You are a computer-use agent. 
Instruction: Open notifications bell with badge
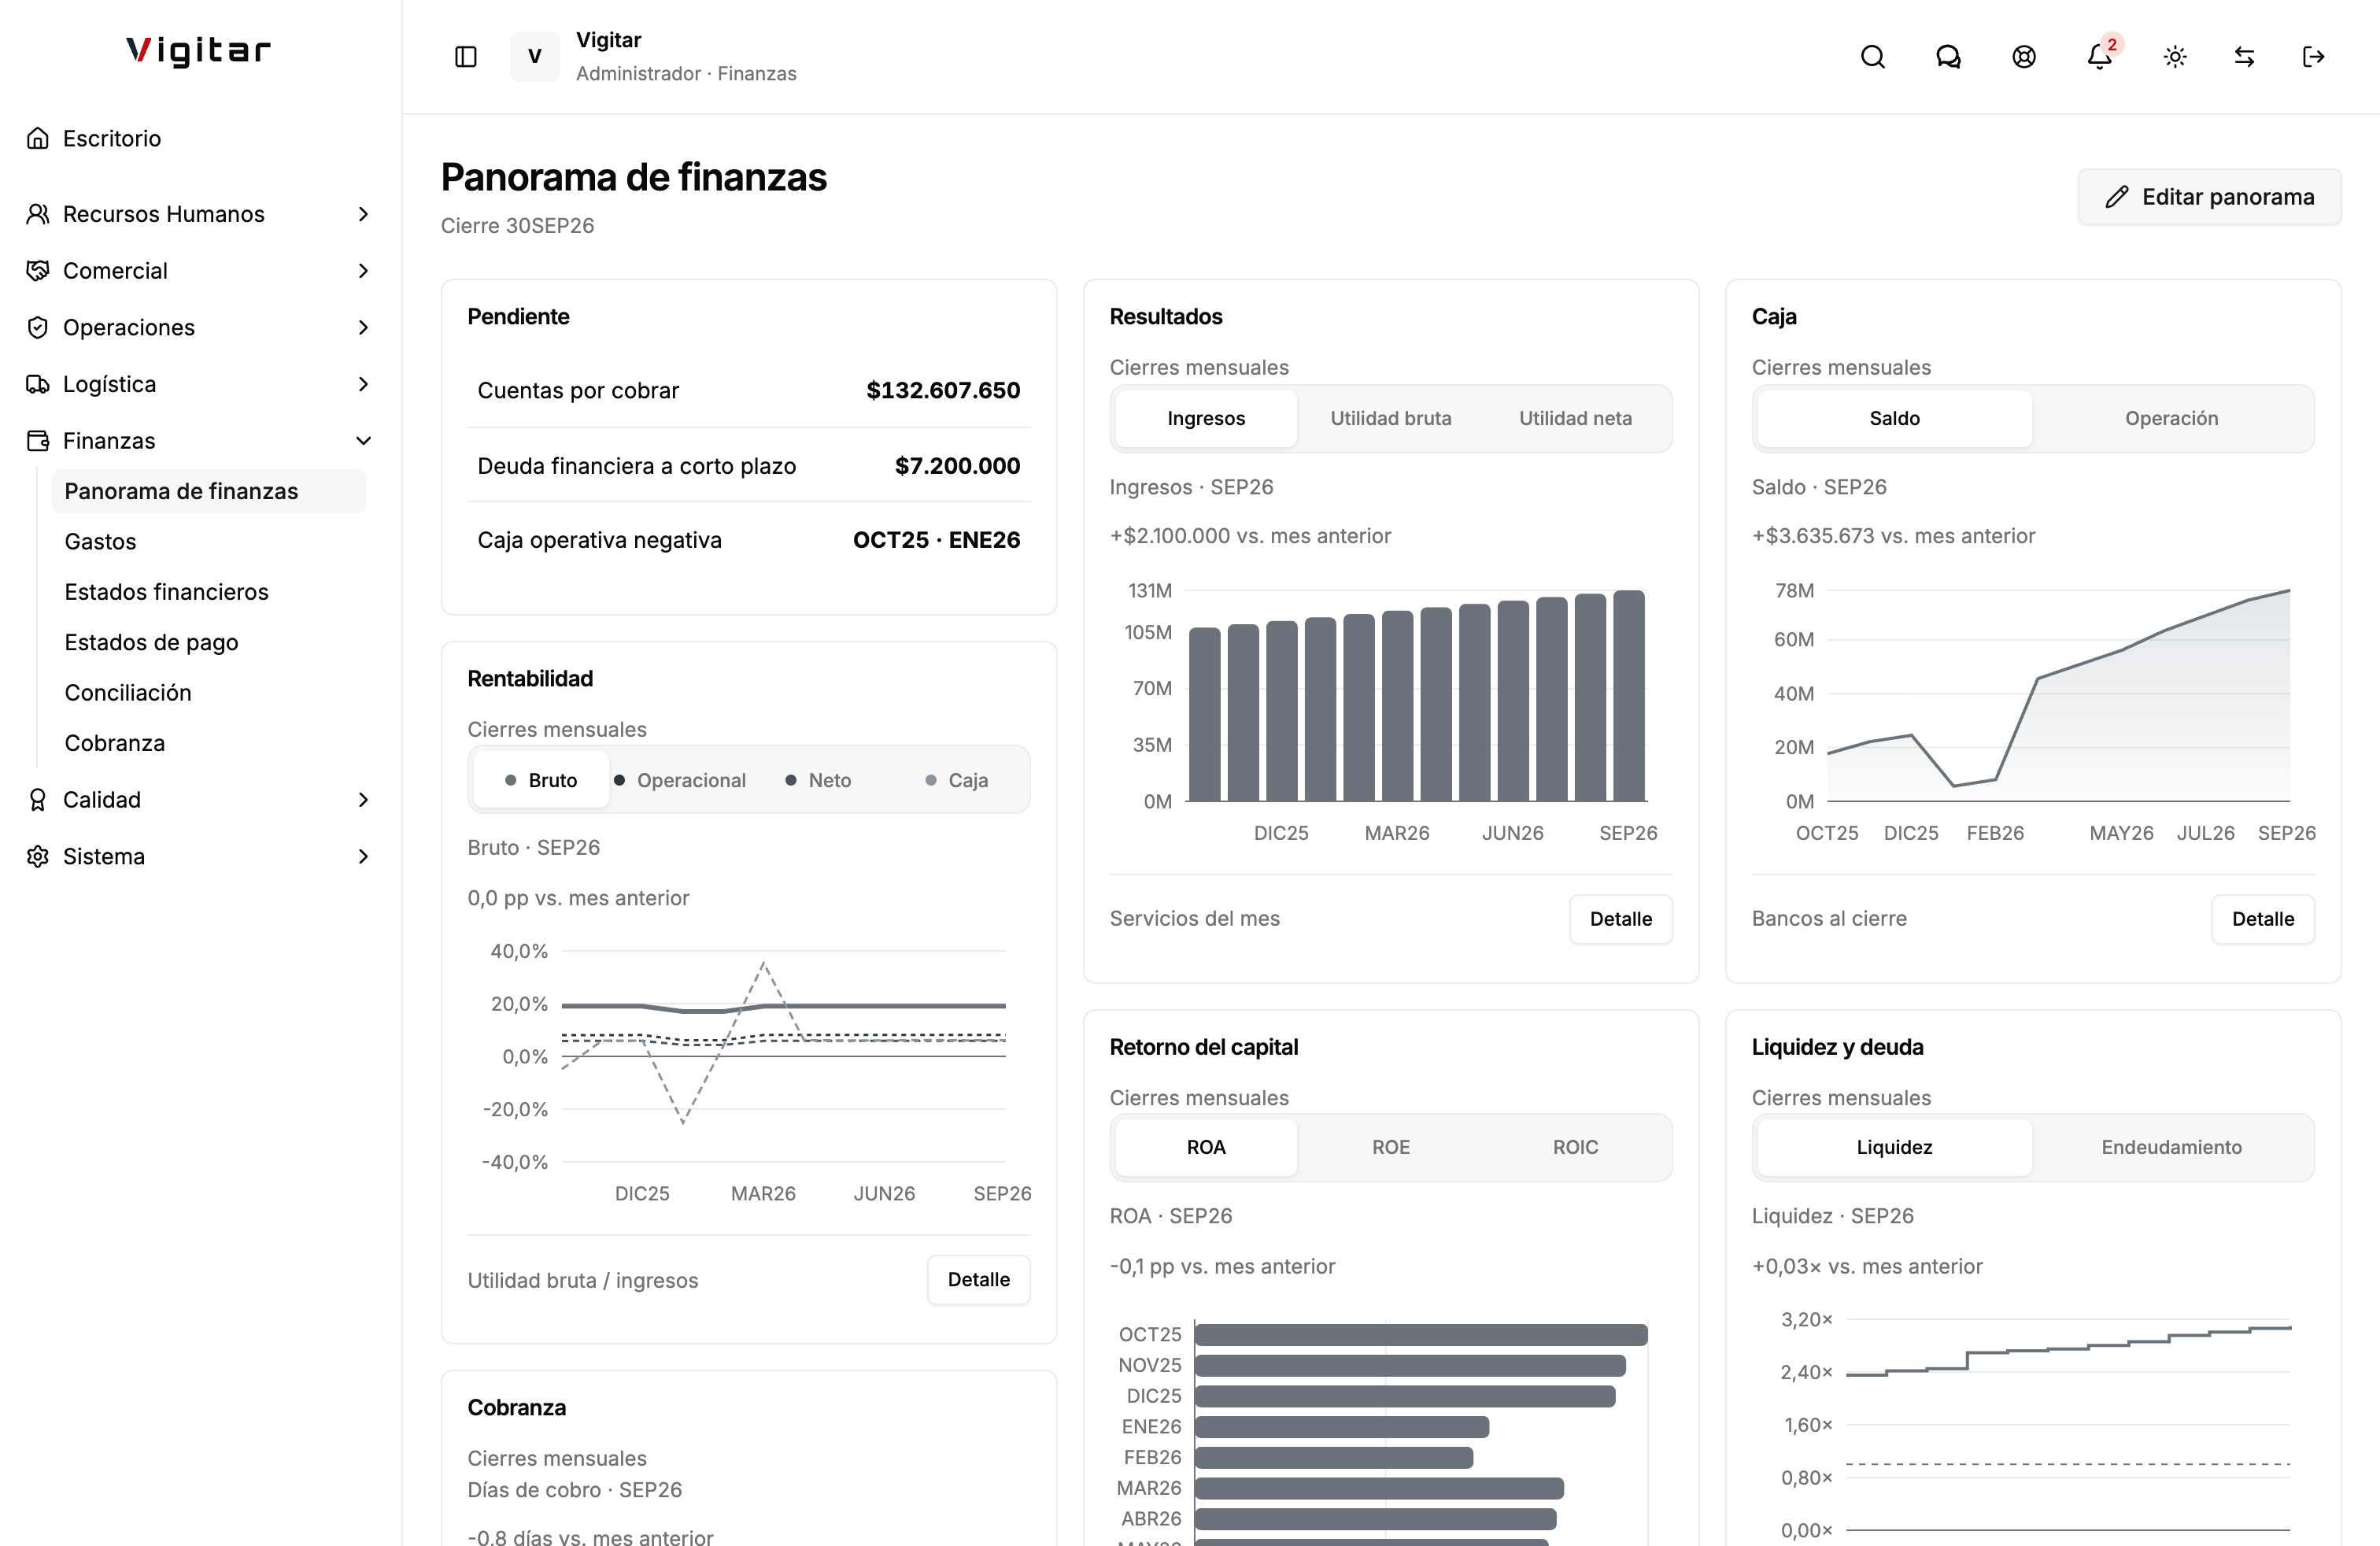click(x=2100, y=57)
